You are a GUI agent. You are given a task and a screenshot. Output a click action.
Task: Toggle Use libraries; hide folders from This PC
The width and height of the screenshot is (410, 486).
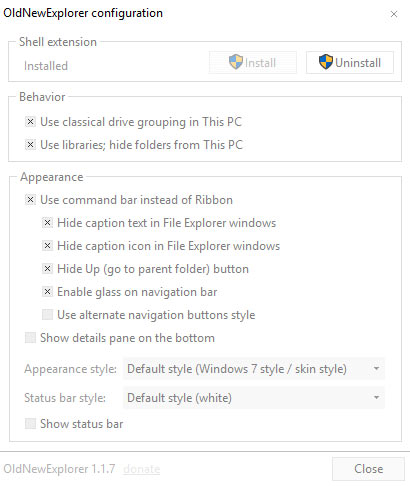point(30,145)
